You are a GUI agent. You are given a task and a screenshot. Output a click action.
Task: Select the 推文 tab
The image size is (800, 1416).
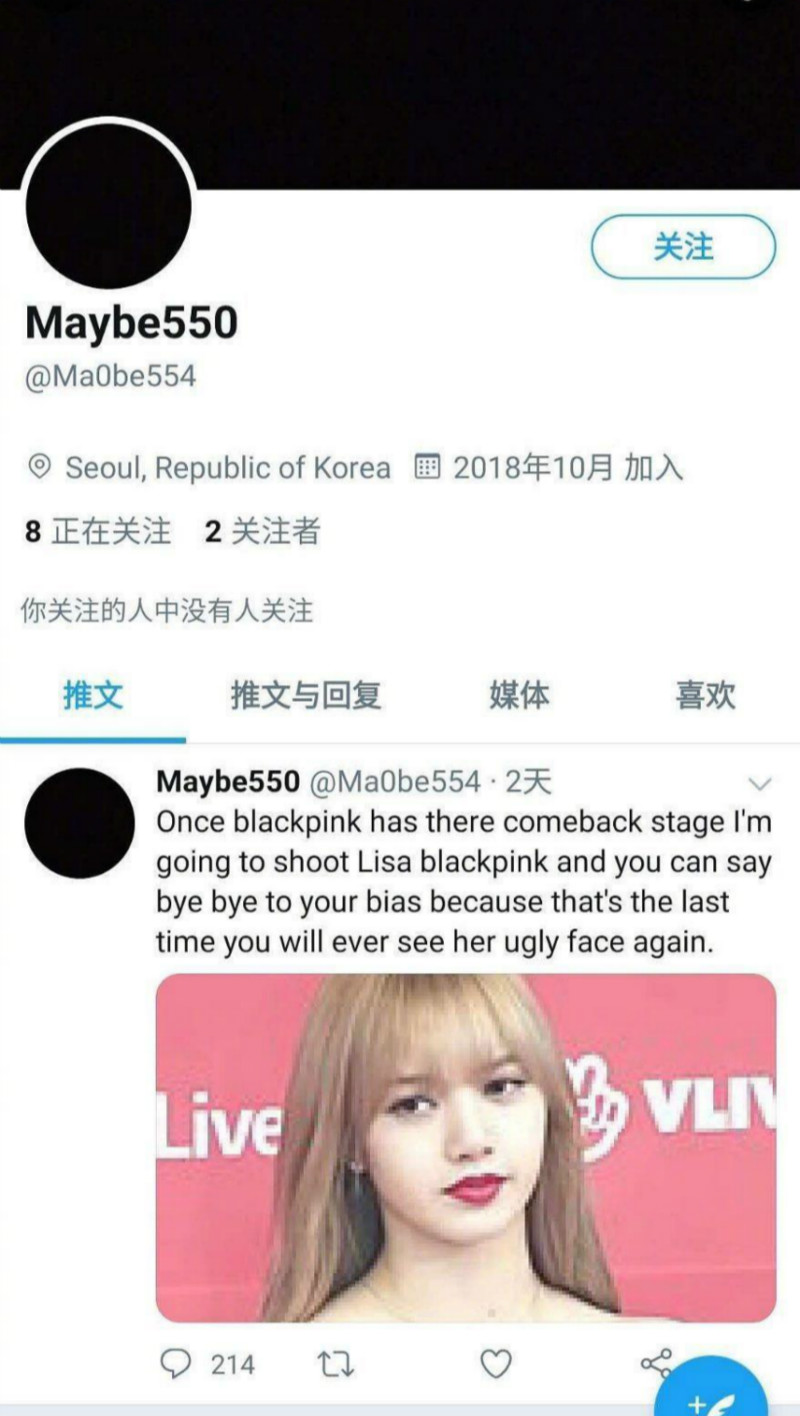[93, 695]
